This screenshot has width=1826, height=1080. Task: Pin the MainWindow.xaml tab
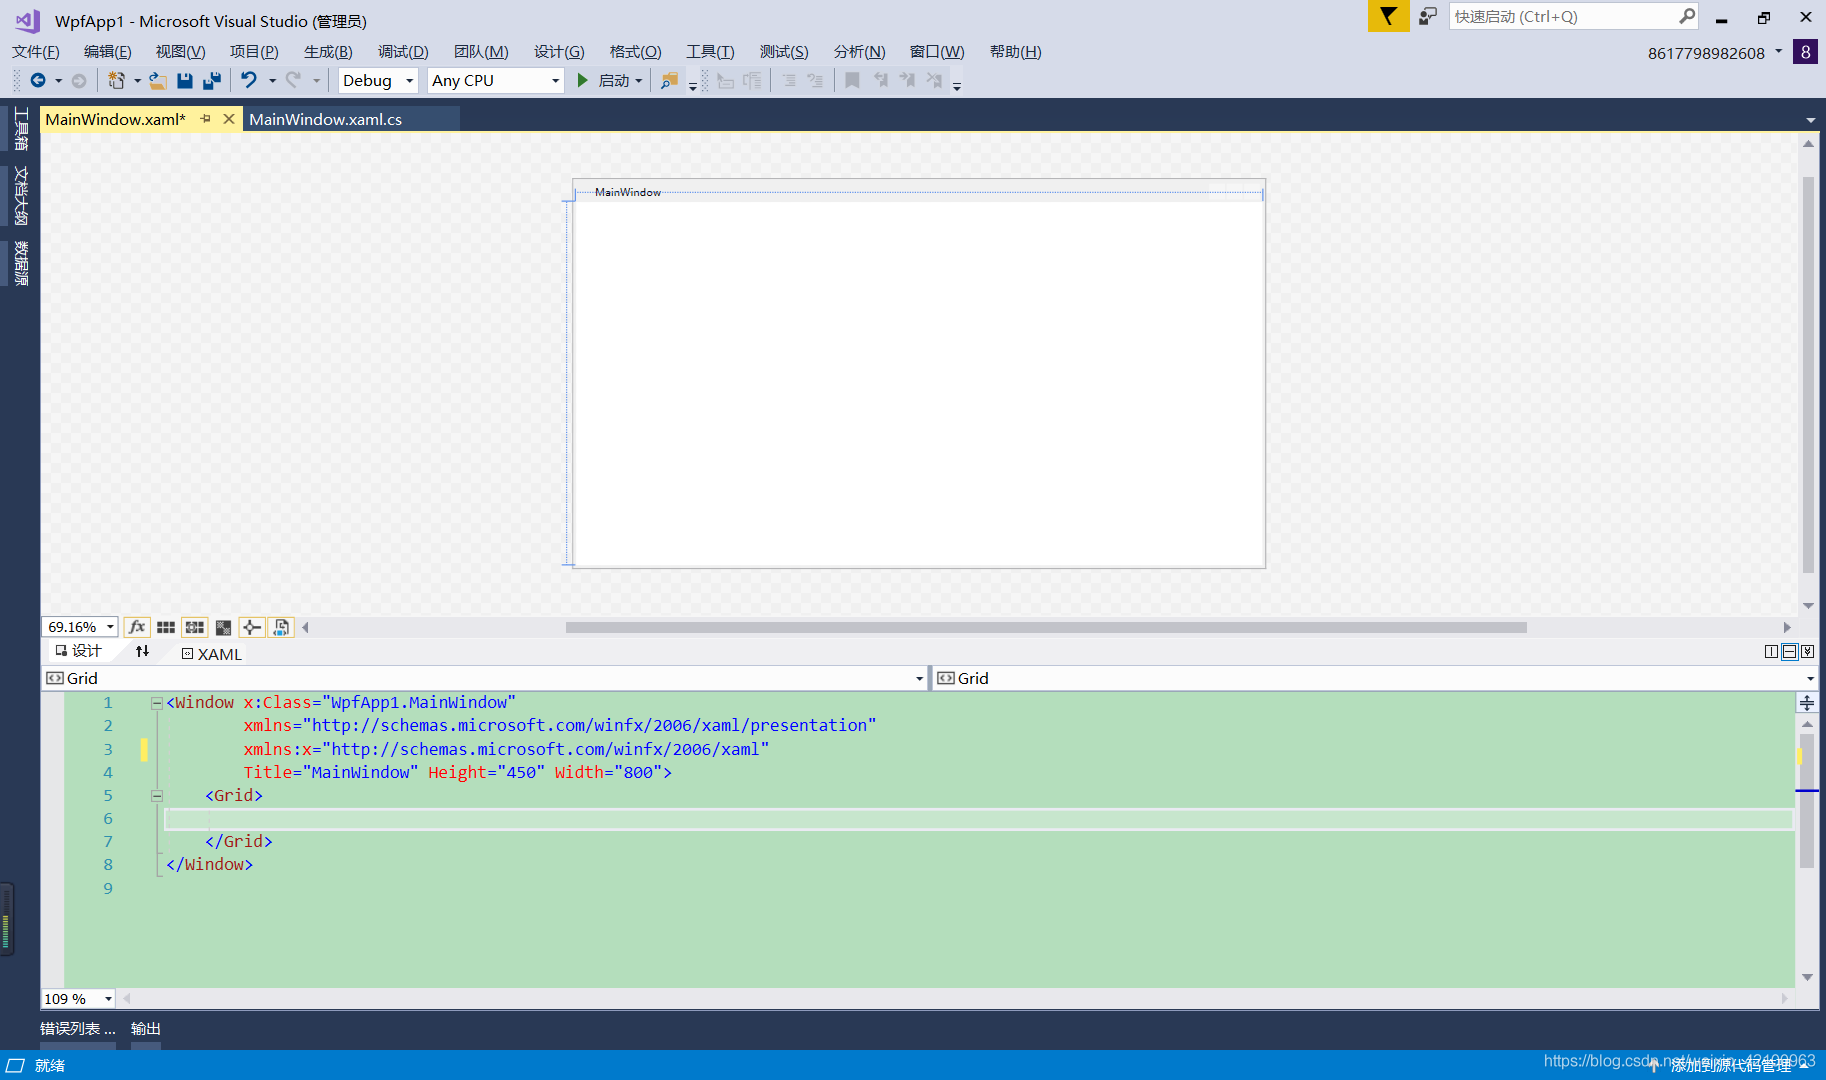pos(206,119)
